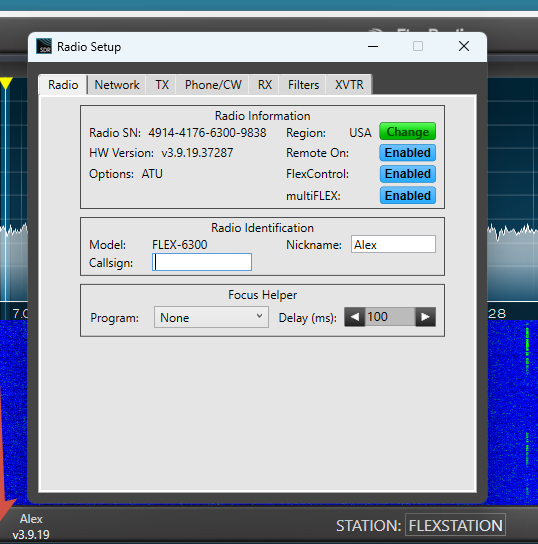Minimize the Radio Setup window
This screenshot has width=538, height=544.
pyautogui.click(x=373, y=46)
